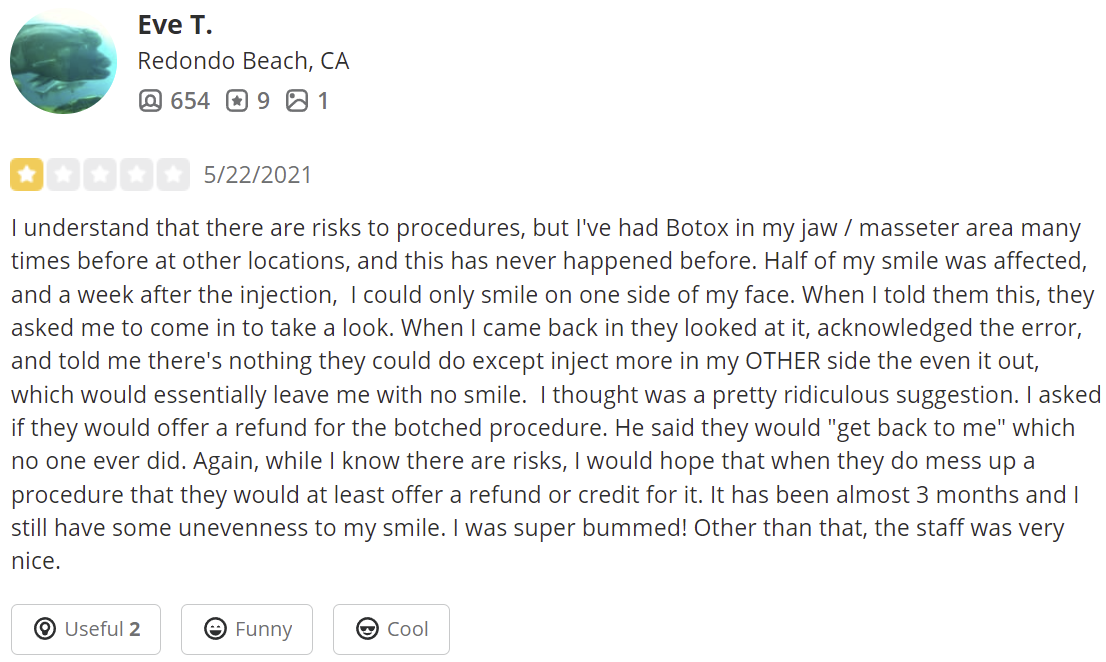
Task: Click the fifth empty rating star
Action: pyautogui.click(x=172, y=175)
